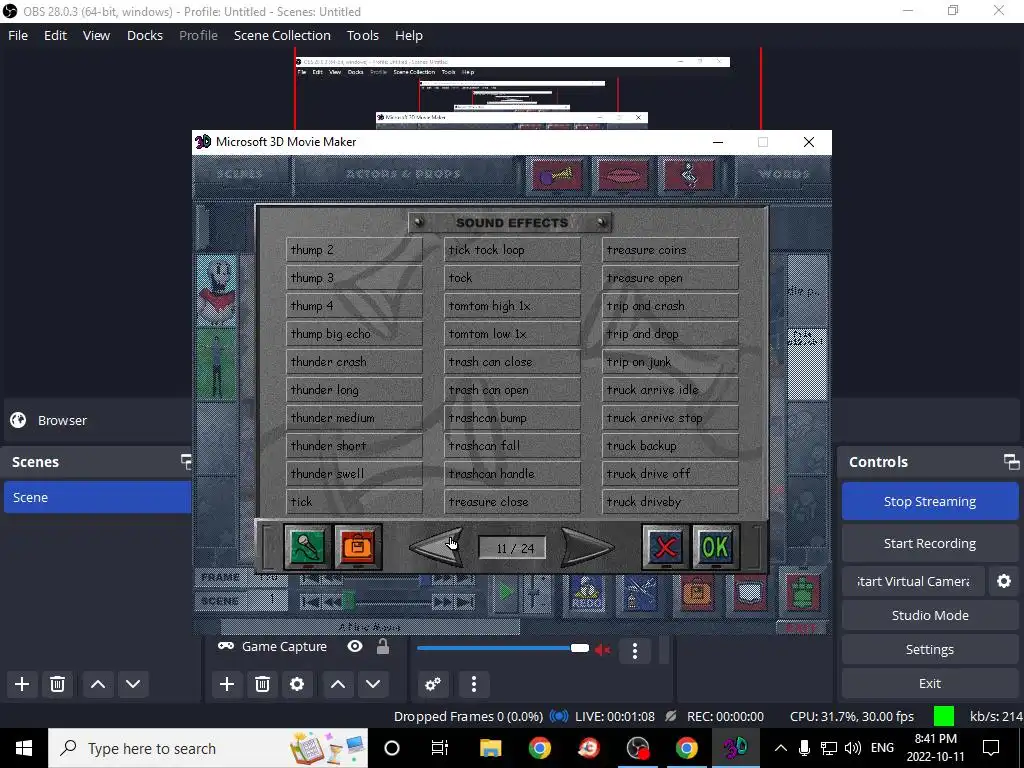This screenshot has width=1024, height=768.
Task: Click Exit in Controls panel
Action: pos(929,683)
